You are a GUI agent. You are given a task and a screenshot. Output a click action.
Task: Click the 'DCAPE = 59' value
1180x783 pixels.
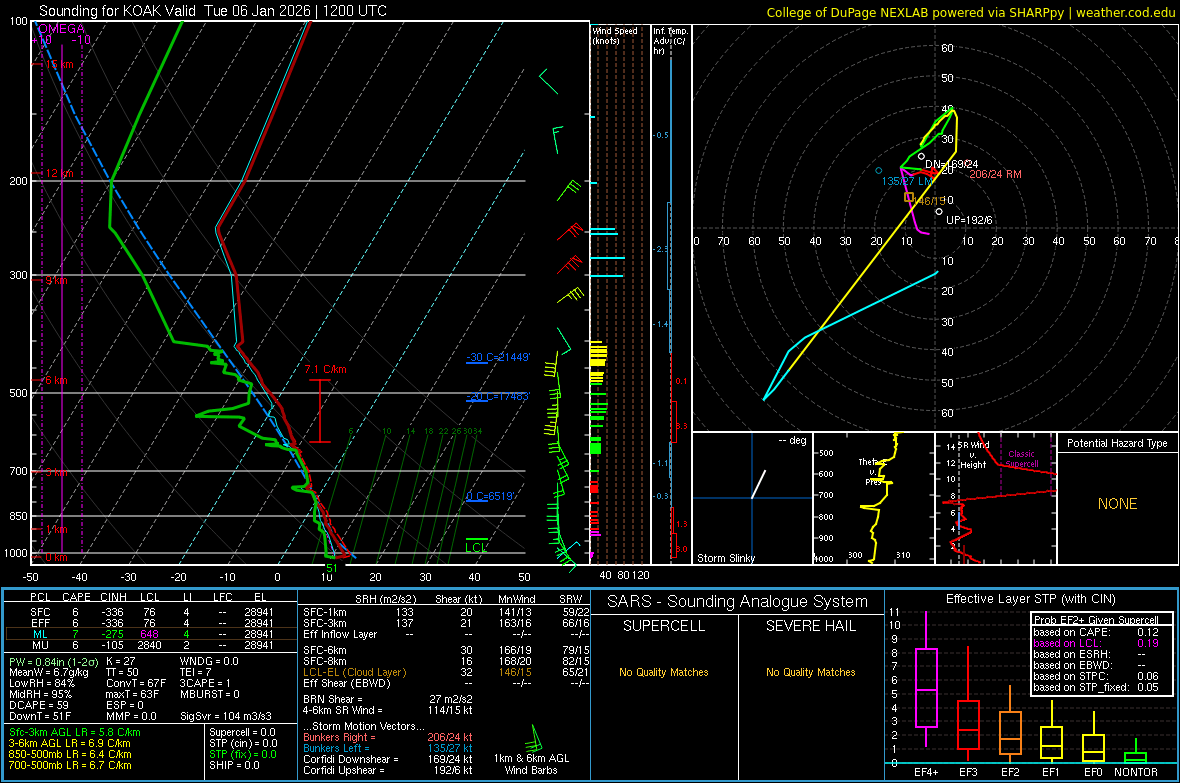(x=38, y=705)
